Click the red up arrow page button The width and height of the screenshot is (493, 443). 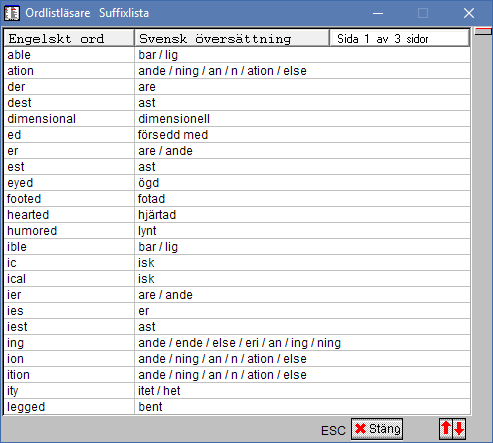(x=446, y=429)
